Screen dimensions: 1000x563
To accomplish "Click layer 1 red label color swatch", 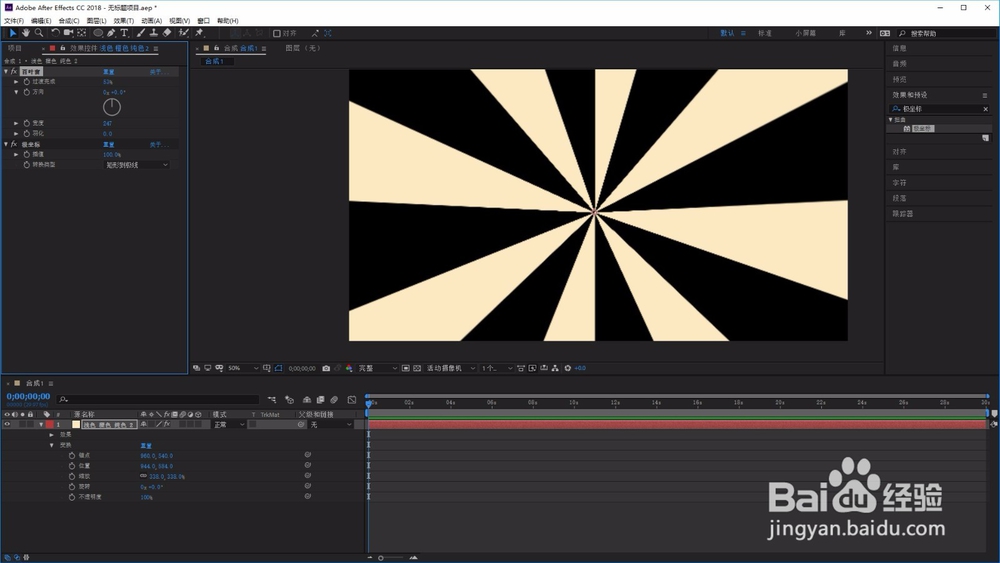I will [50, 425].
